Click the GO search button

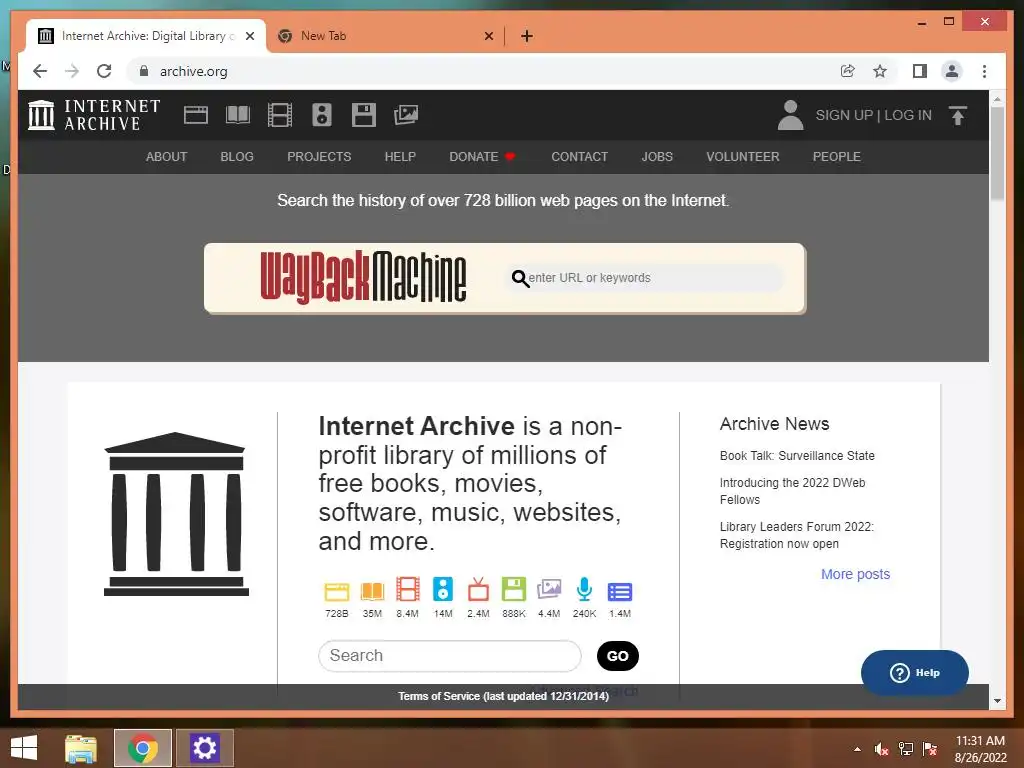(x=617, y=656)
